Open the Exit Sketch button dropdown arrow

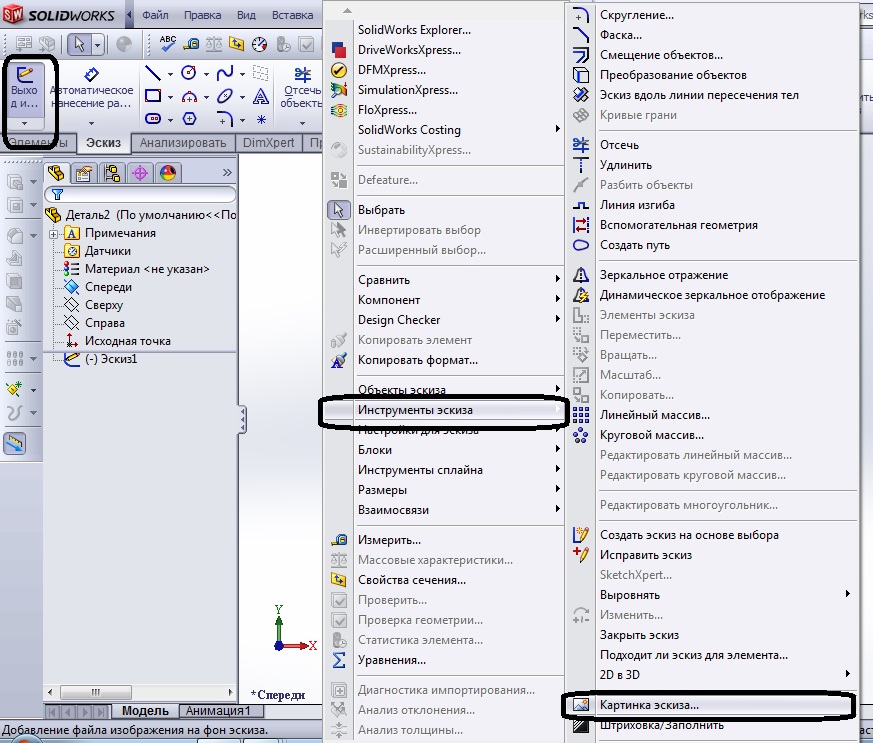pos(24,123)
